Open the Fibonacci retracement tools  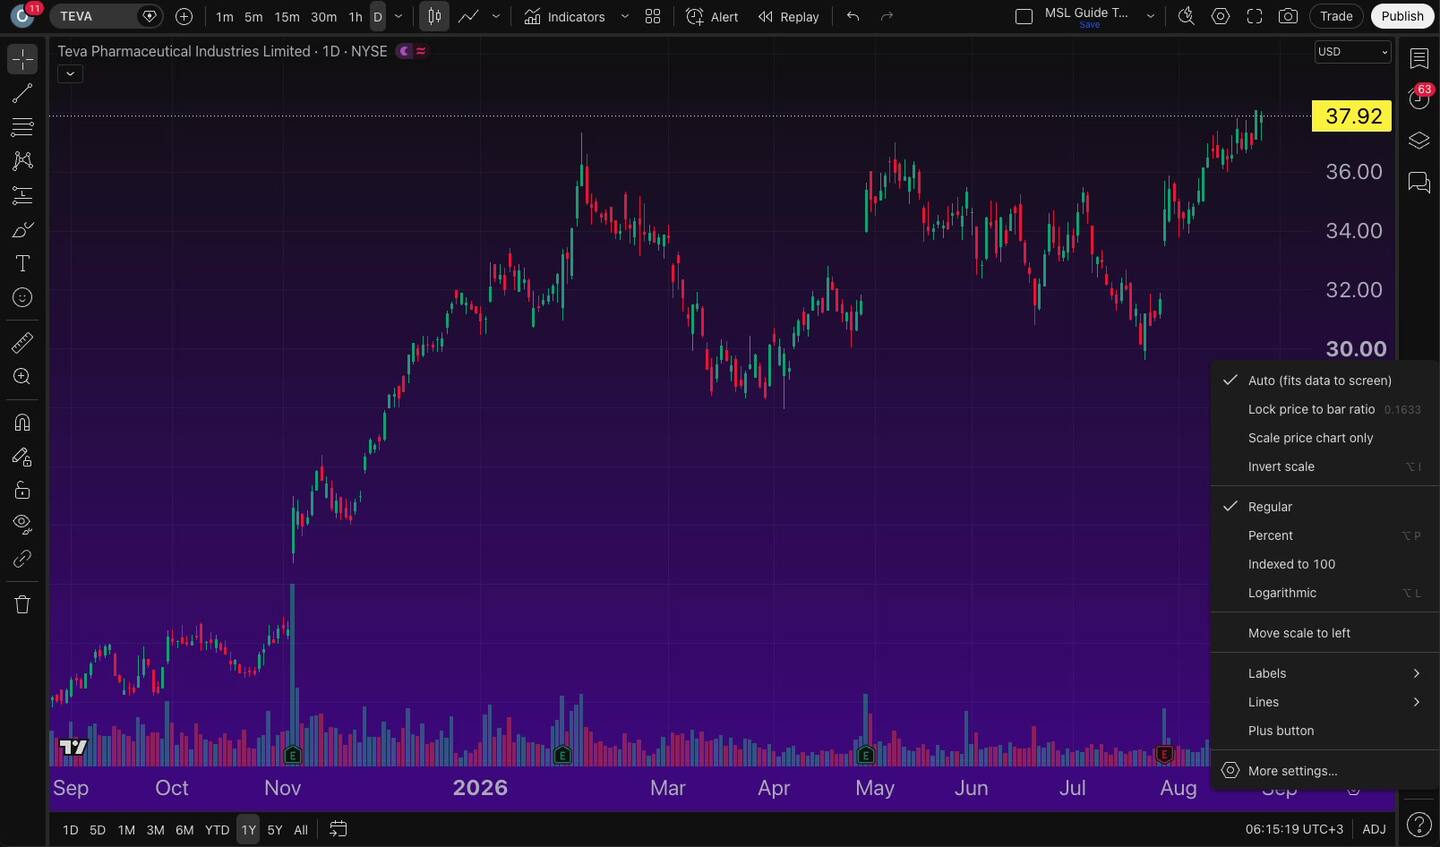pyautogui.click(x=22, y=127)
